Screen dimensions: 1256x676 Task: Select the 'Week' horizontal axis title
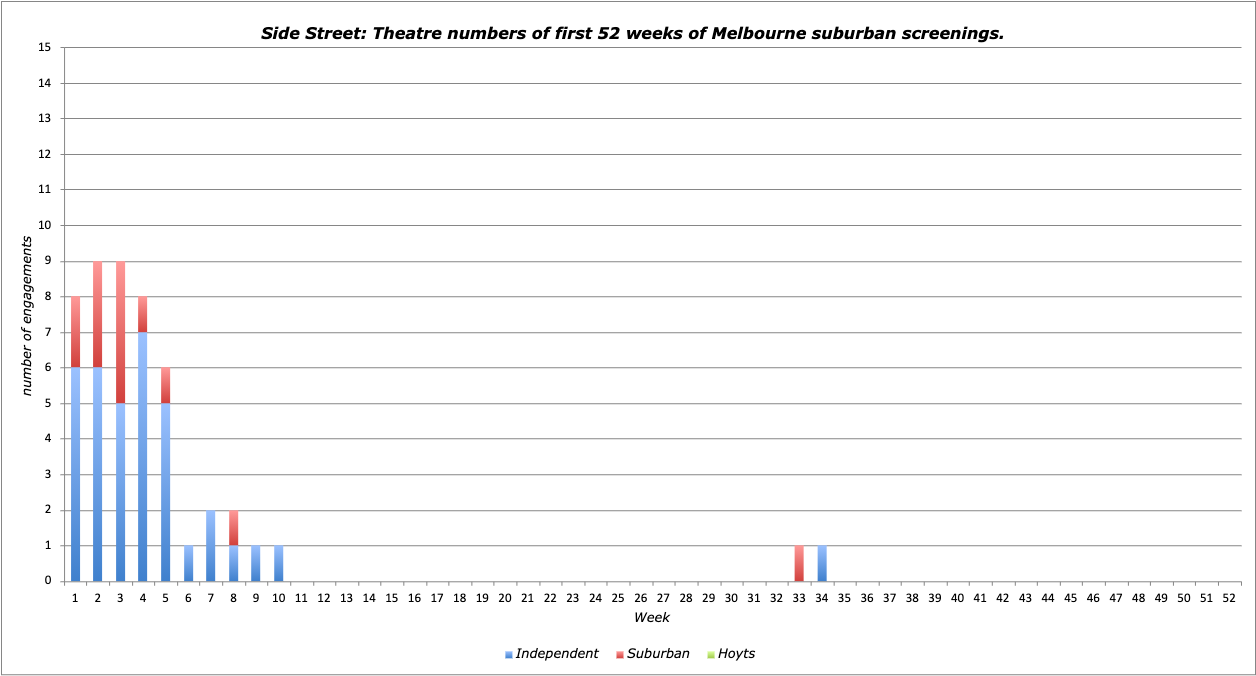(x=651, y=617)
